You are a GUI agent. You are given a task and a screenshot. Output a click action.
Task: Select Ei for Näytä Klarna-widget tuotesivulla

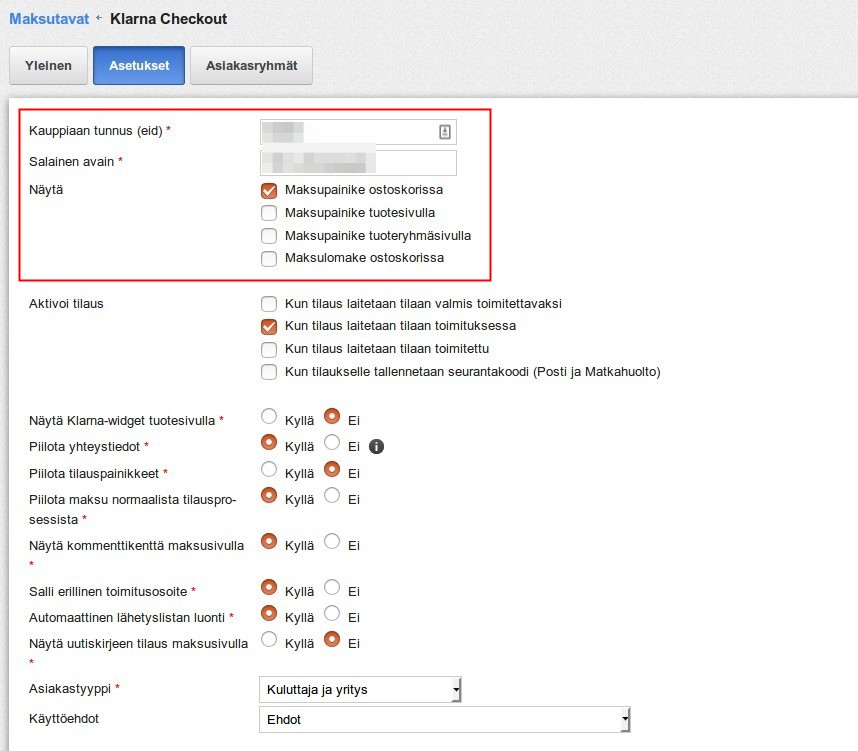(x=332, y=417)
